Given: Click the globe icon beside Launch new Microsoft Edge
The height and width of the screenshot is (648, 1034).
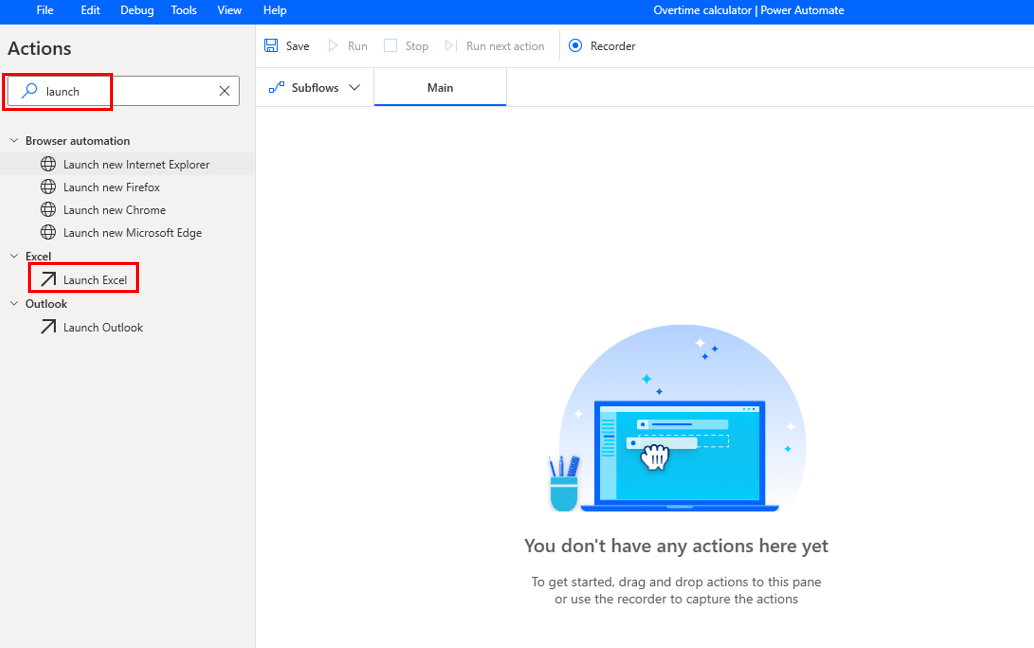Looking at the screenshot, I should coord(48,232).
